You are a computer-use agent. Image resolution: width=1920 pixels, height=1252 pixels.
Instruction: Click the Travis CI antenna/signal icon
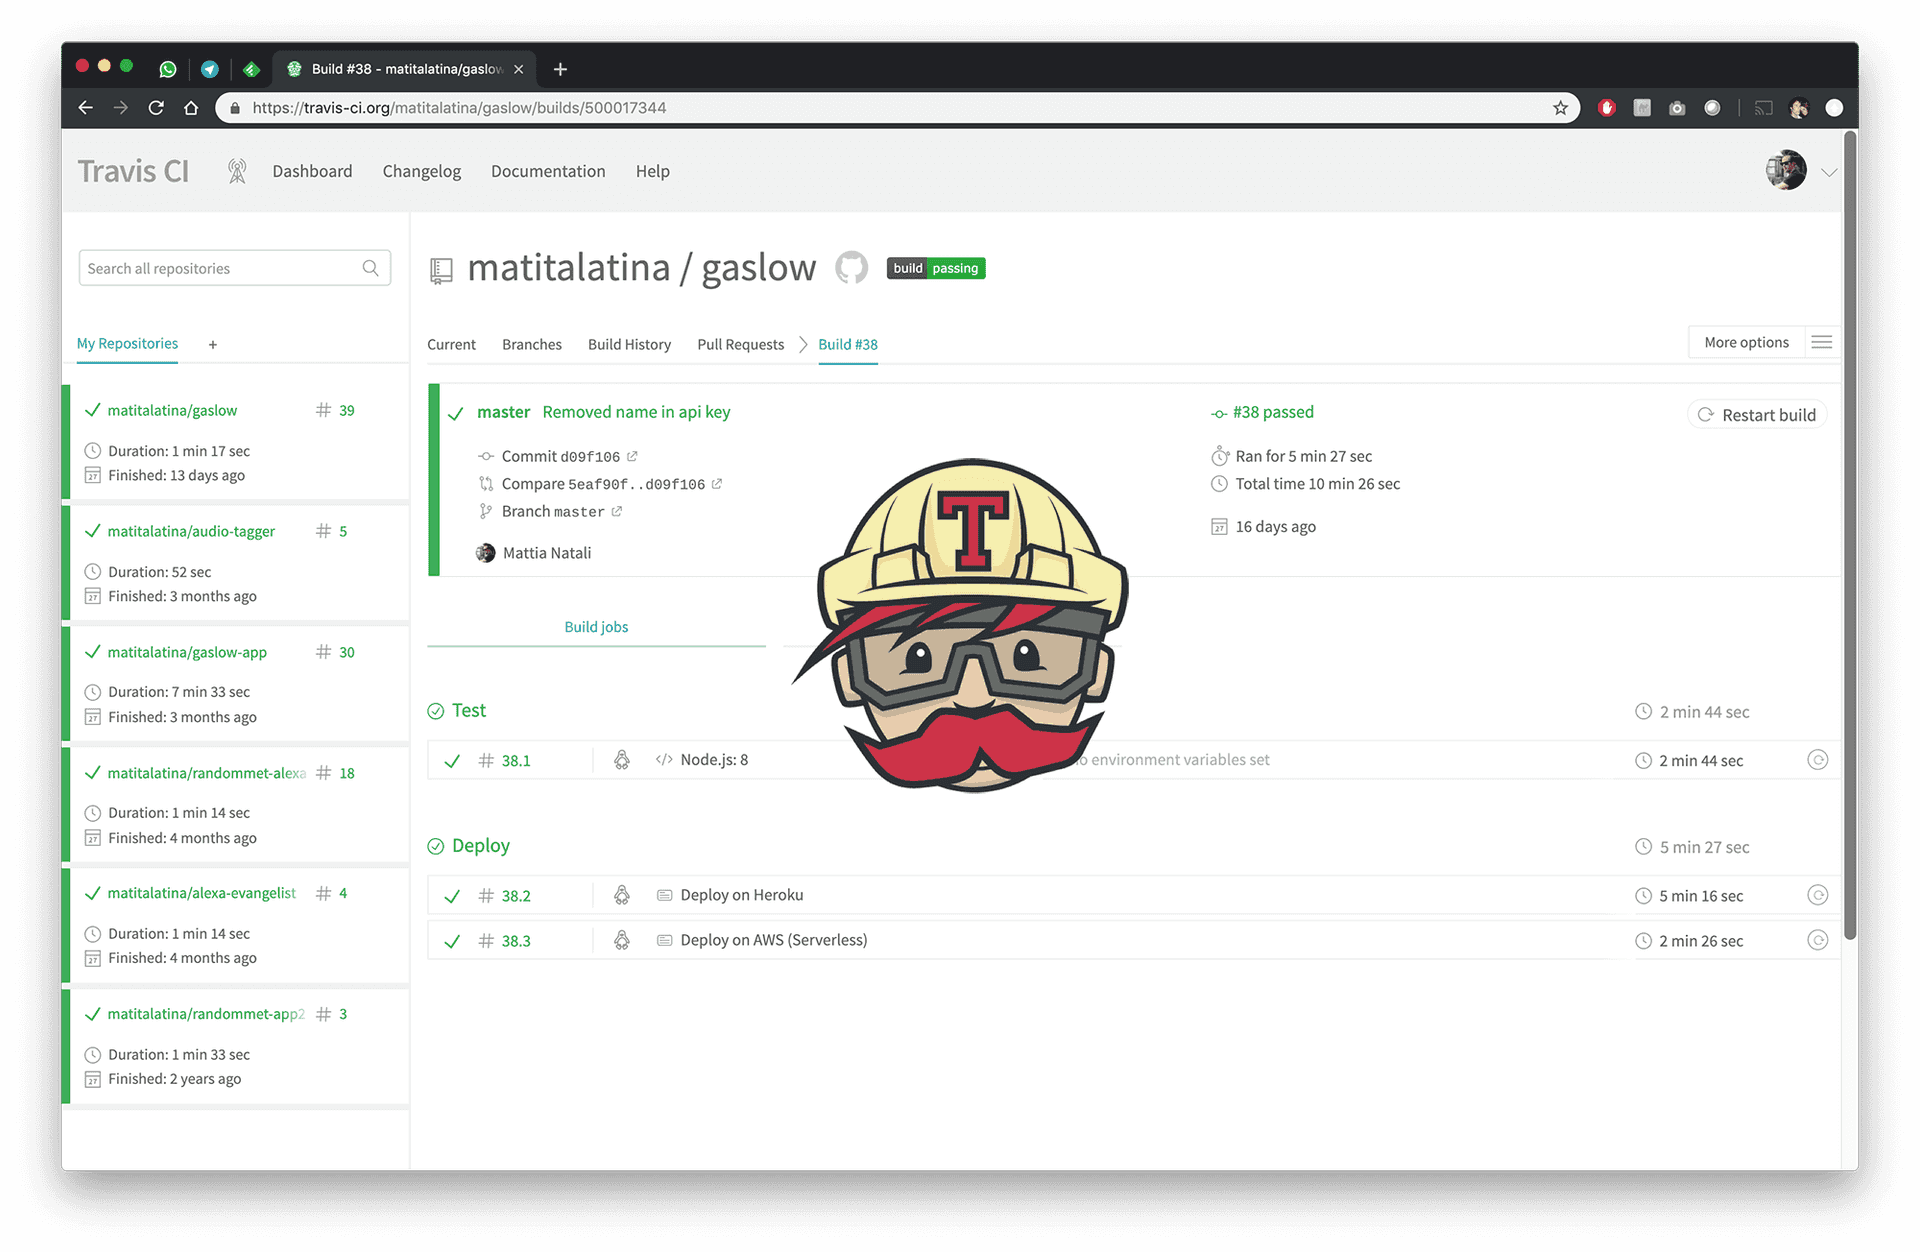tap(238, 171)
